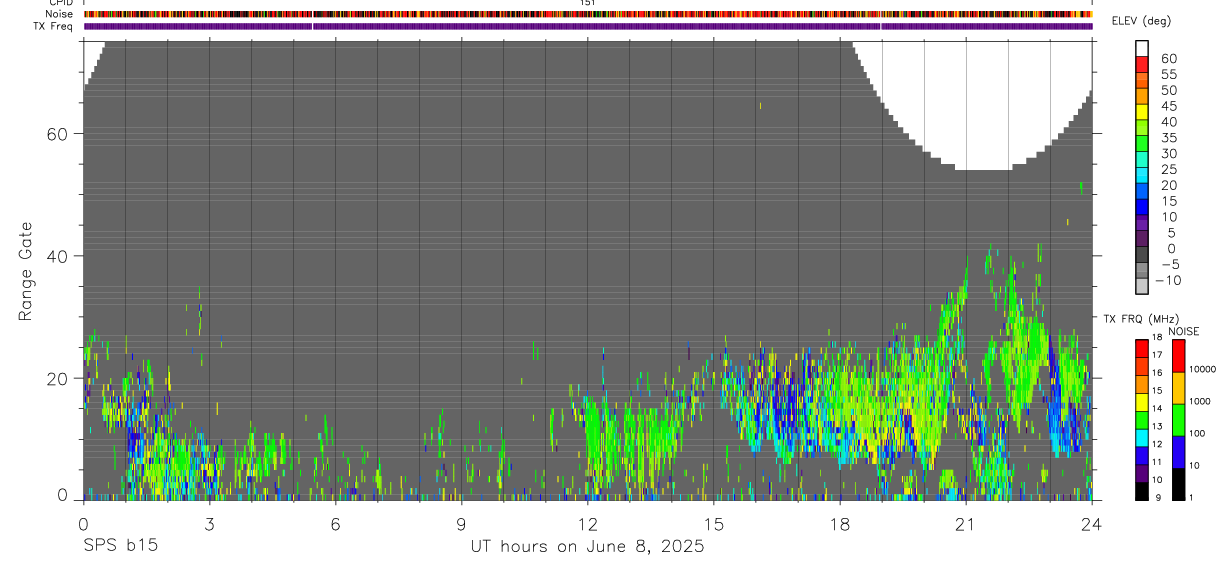Click the '151' CPID value above the plot

(x=588, y=3)
